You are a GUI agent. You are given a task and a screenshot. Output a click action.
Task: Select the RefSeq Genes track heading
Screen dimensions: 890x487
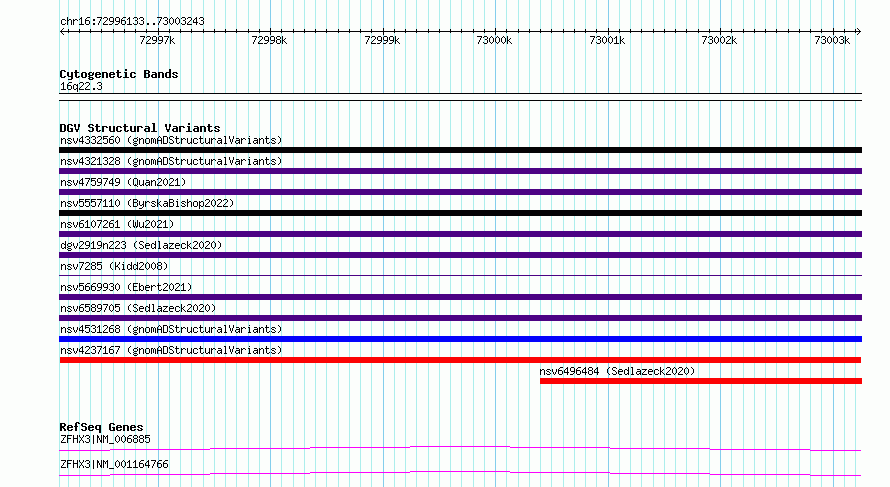[102, 427]
